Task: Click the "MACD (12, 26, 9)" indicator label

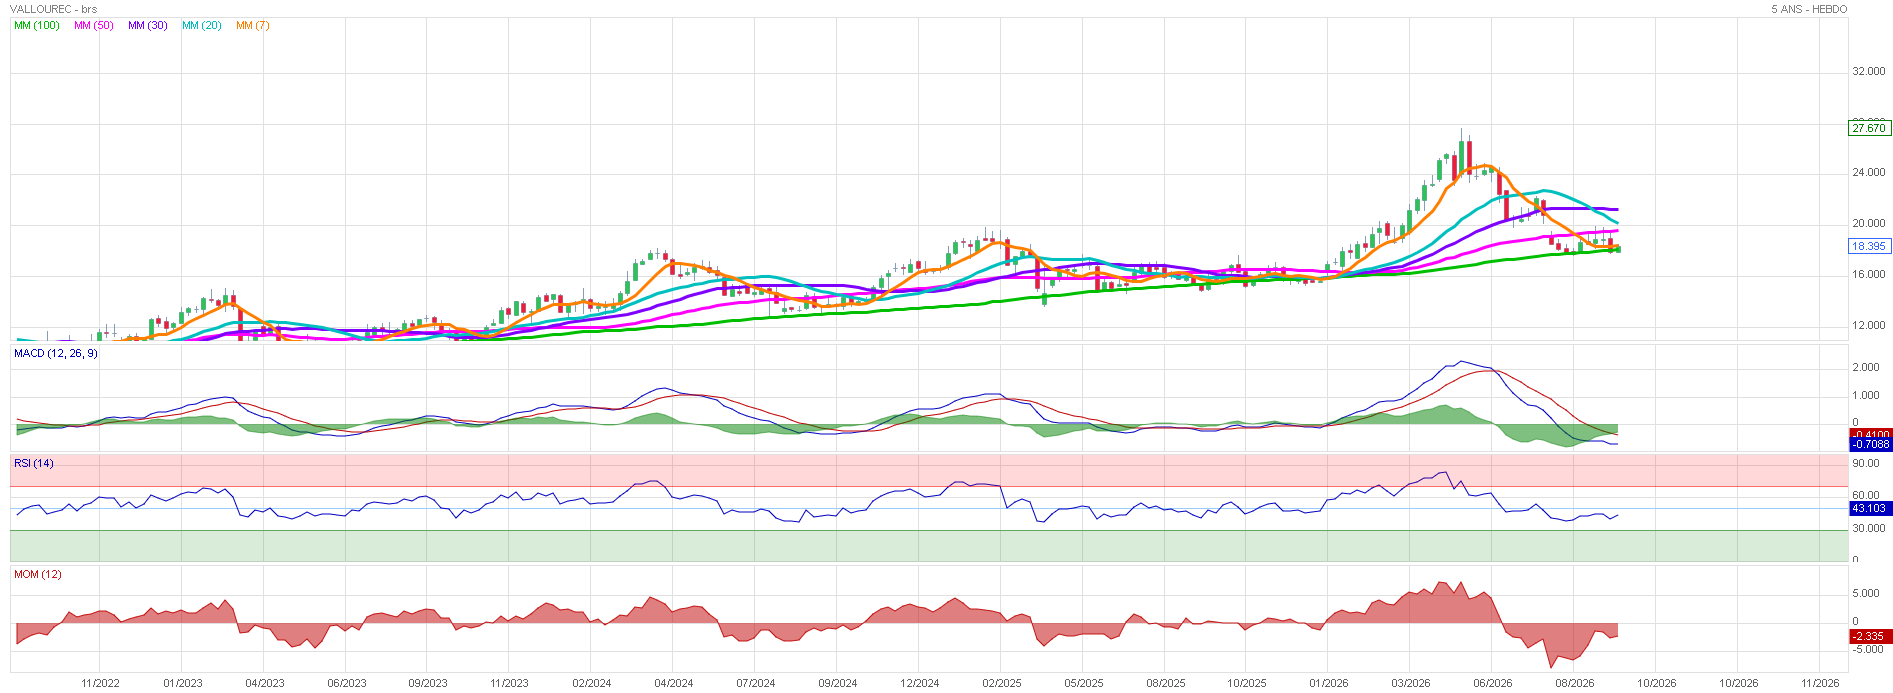Action: coord(56,353)
